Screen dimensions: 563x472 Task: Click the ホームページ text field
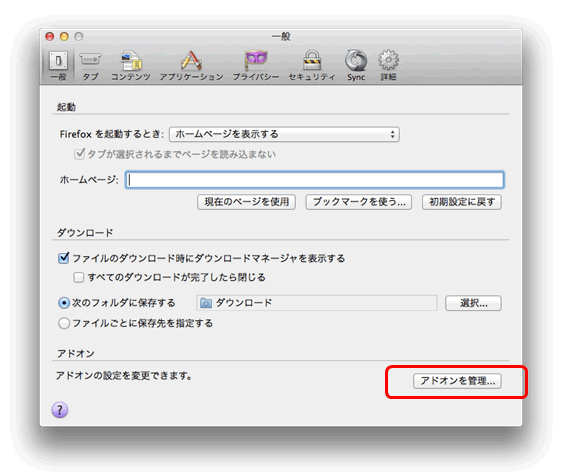click(315, 180)
